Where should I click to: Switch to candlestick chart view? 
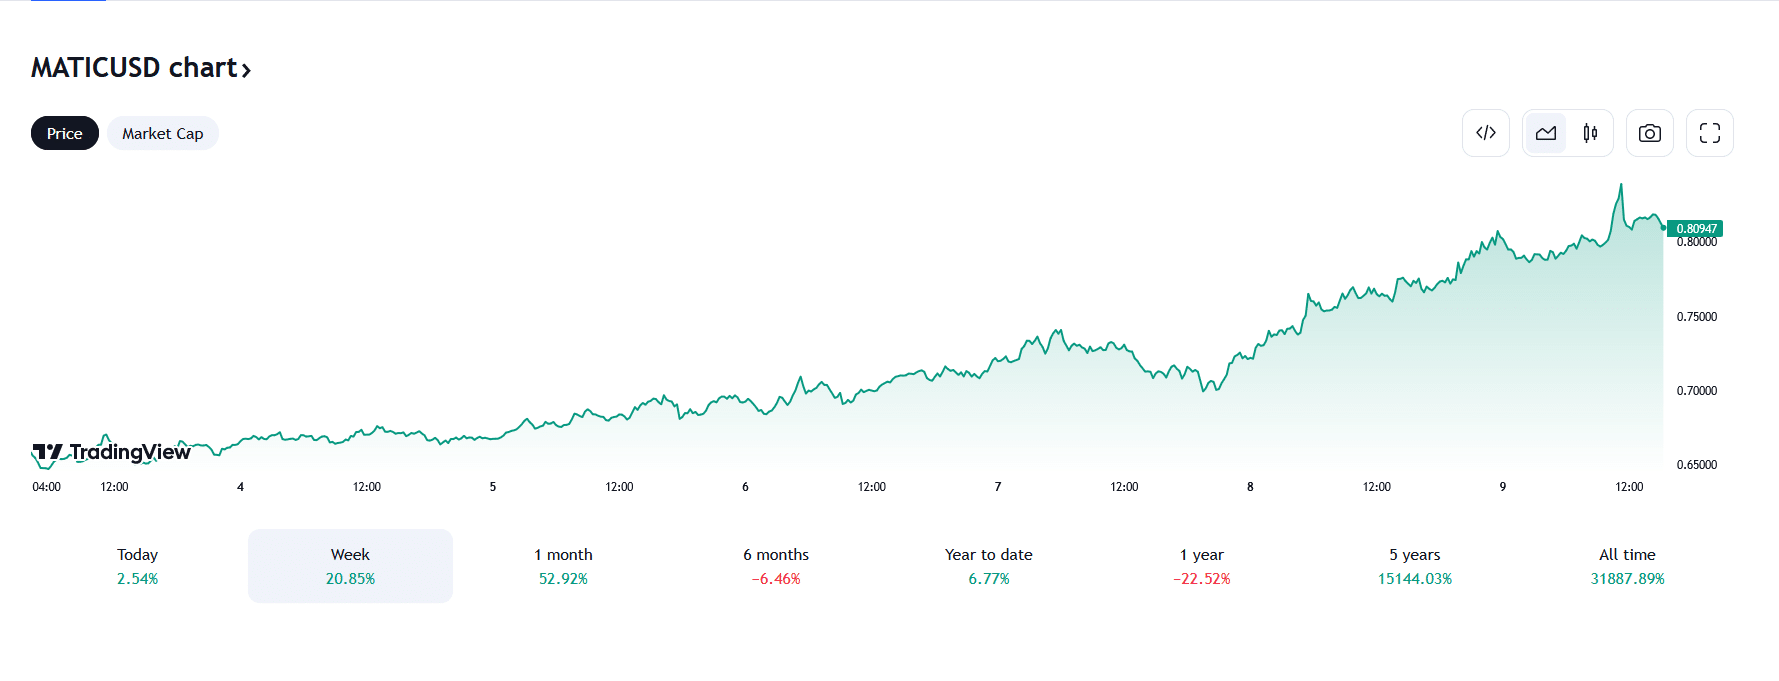tap(1590, 133)
